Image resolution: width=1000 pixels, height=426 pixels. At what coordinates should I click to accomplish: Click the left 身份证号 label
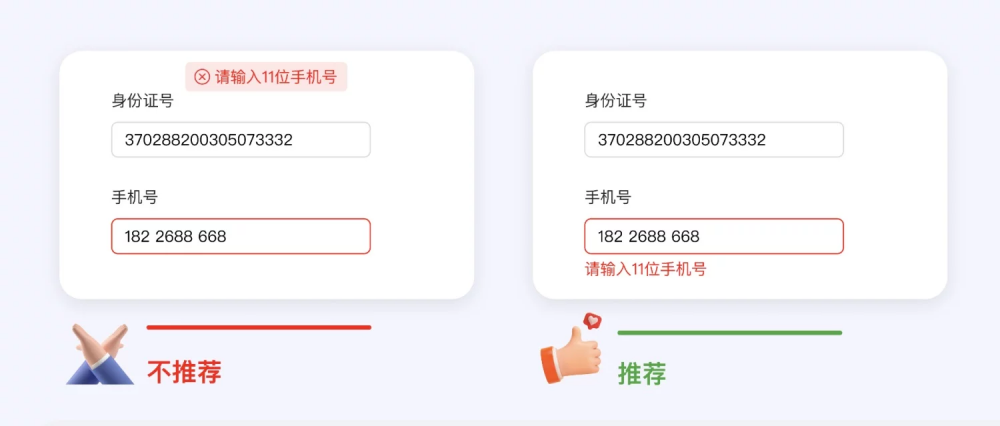click(143, 101)
